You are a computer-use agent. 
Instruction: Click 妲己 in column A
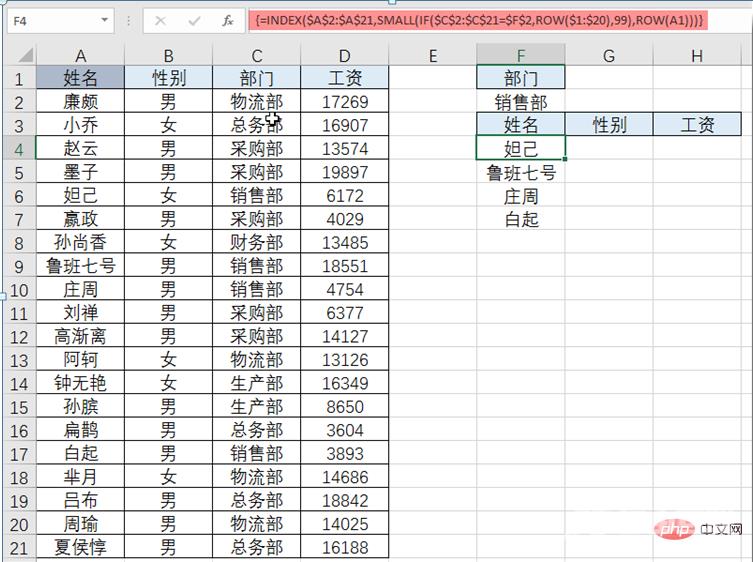coord(80,195)
